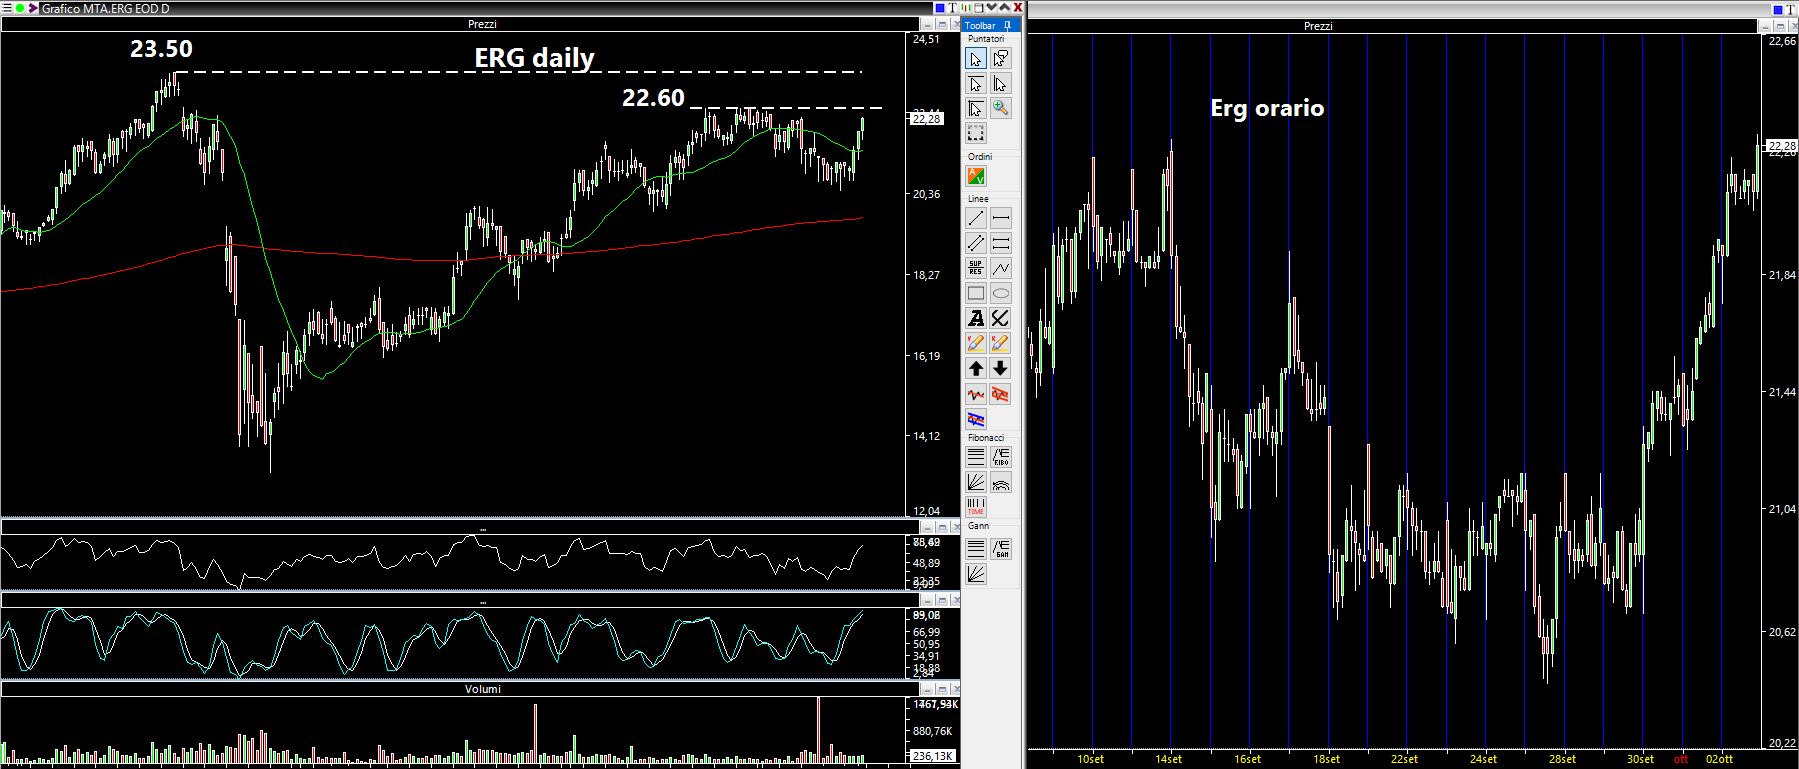Select the ellipse drawing tool

1000,293
